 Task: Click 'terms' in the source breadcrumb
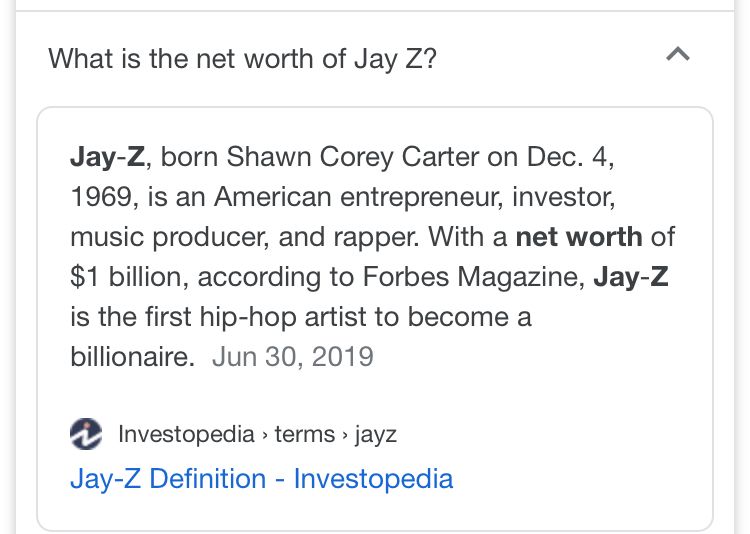305,434
